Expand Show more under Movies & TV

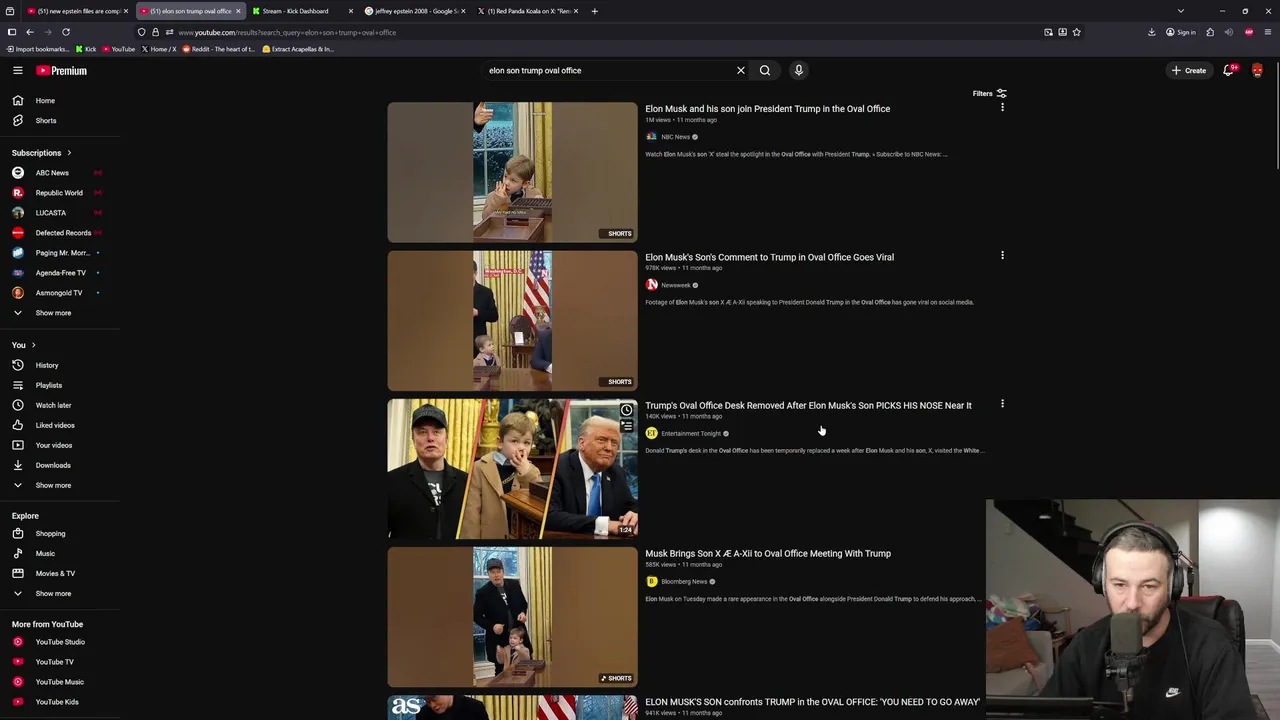[x=52, y=593]
